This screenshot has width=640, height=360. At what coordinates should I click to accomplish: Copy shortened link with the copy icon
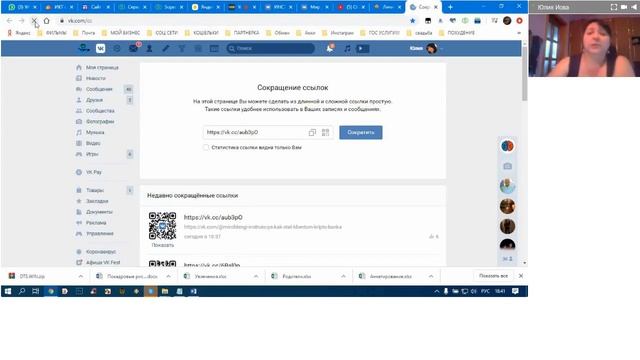pyautogui.click(x=312, y=132)
